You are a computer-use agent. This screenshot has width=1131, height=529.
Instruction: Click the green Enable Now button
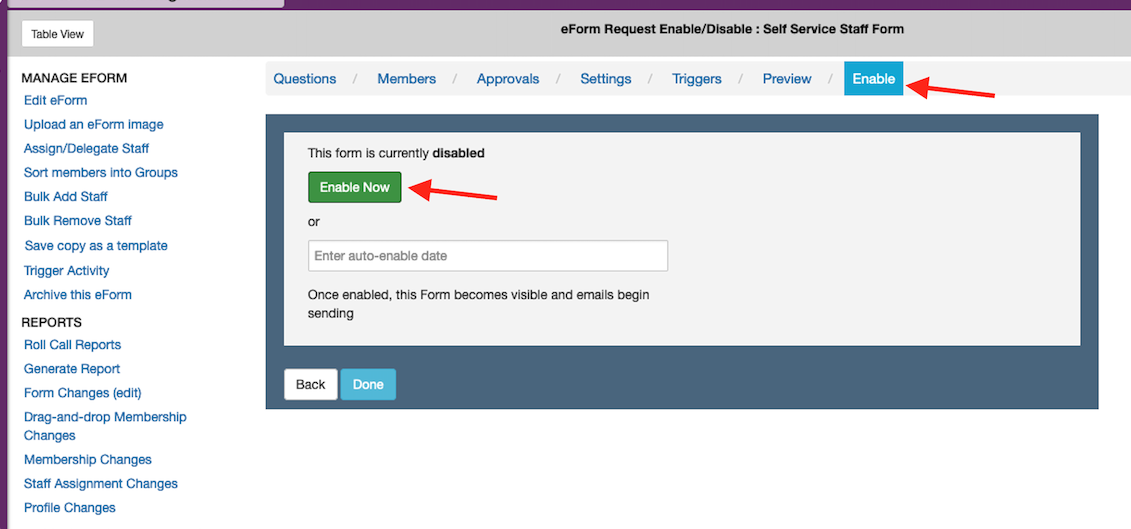pos(354,188)
